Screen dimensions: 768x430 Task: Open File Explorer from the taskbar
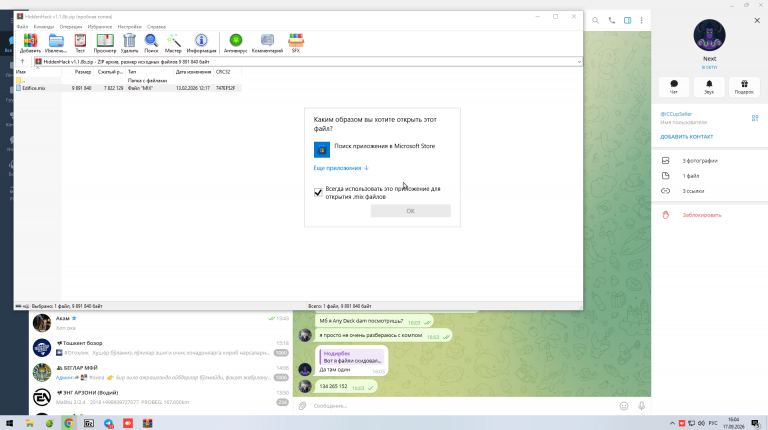click(29, 423)
